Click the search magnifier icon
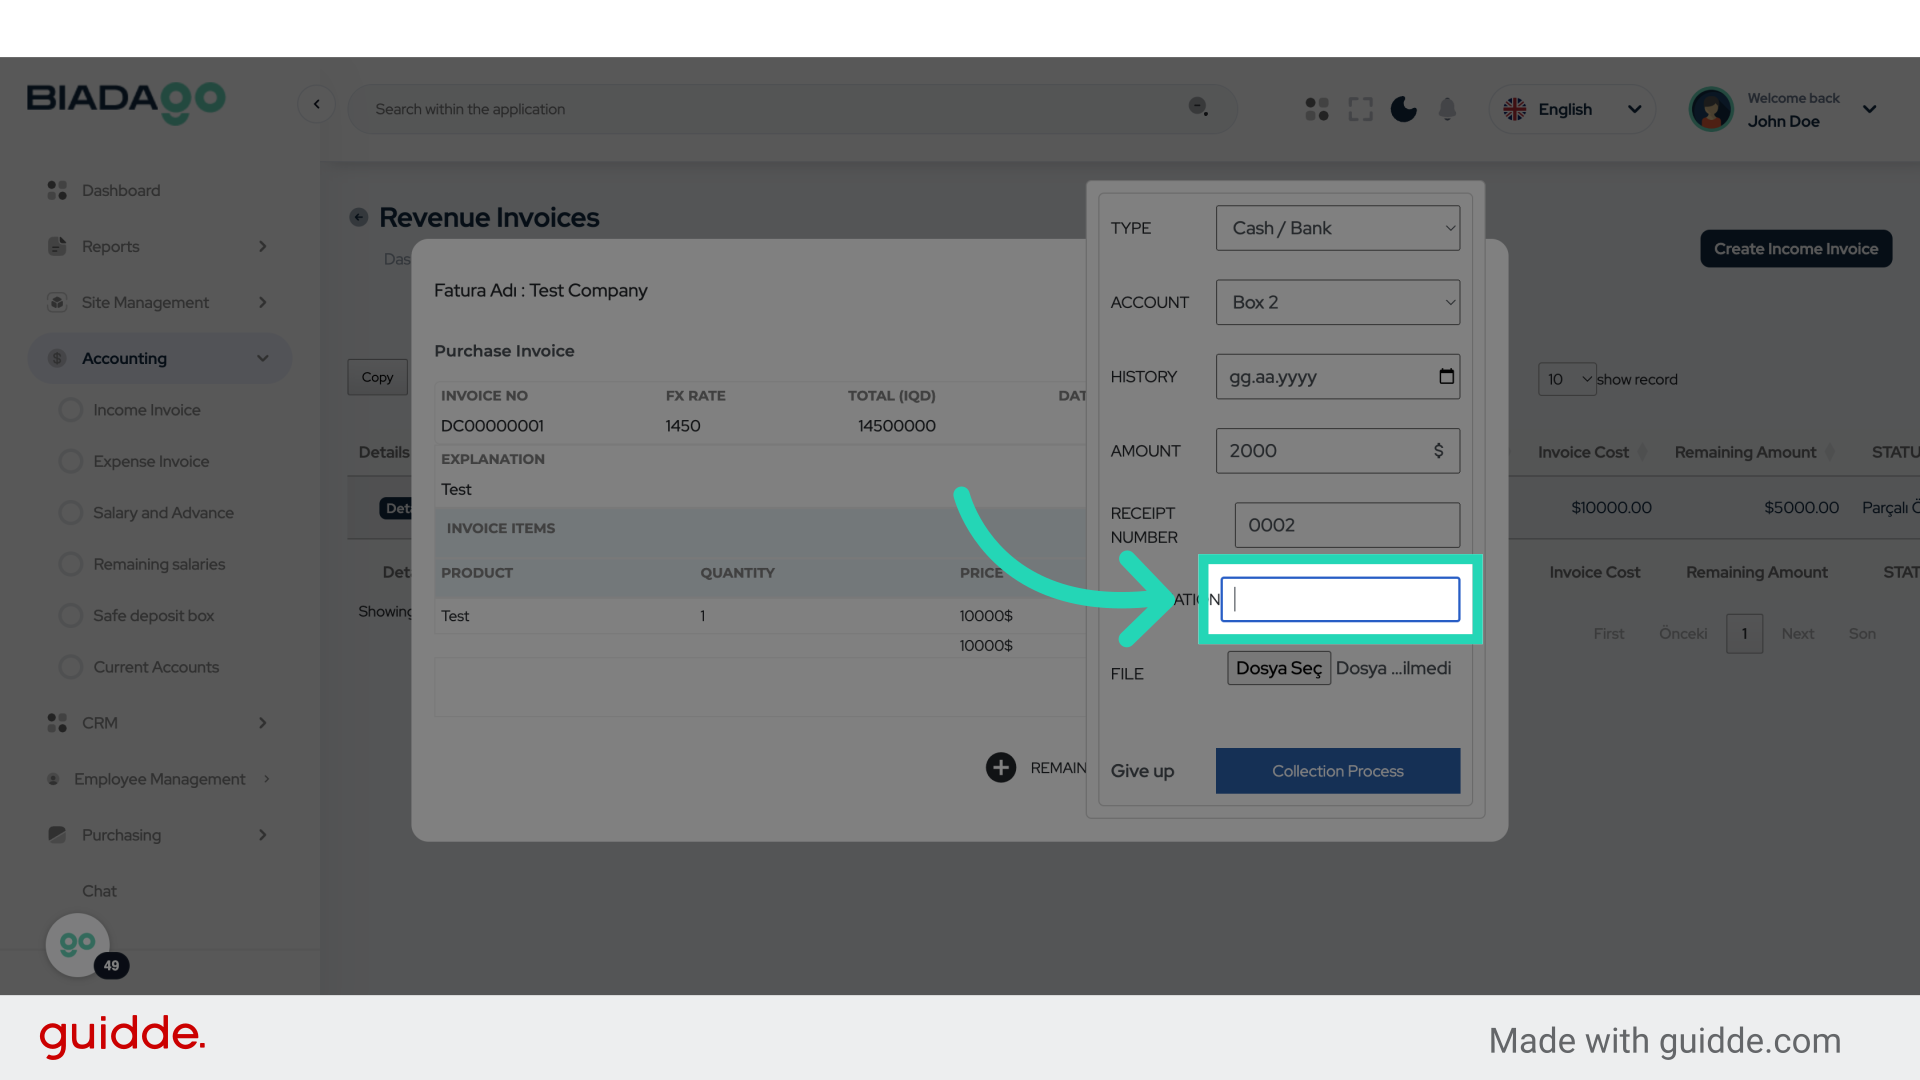1920x1080 pixels. [x=1198, y=107]
